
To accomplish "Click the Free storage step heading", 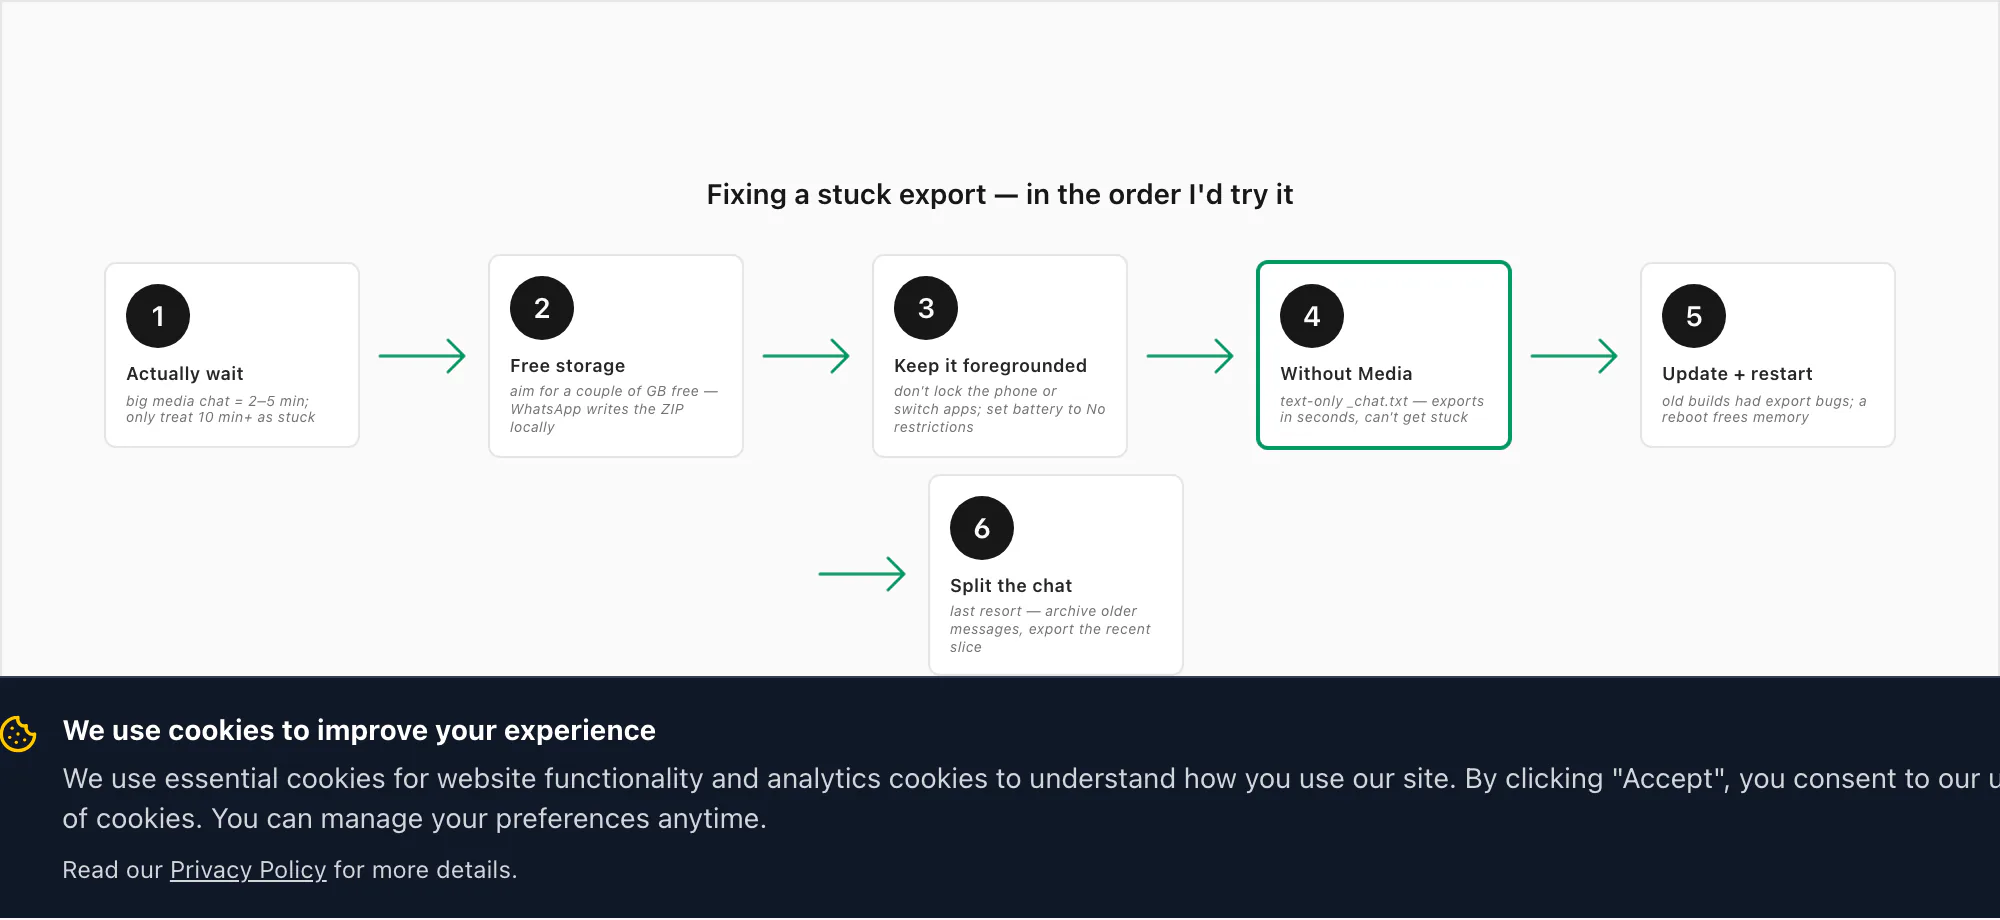I will click(567, 366).
